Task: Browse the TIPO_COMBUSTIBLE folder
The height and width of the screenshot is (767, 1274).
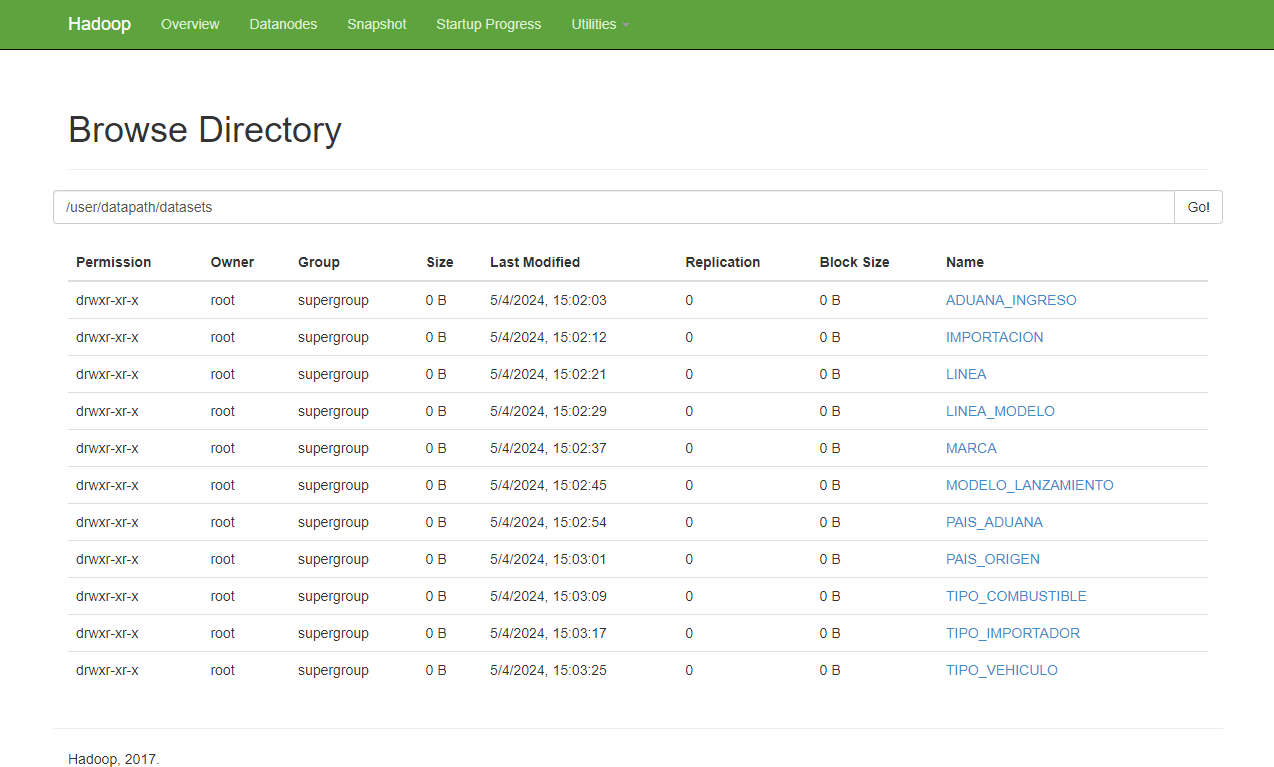Action: click(1016, 596)
